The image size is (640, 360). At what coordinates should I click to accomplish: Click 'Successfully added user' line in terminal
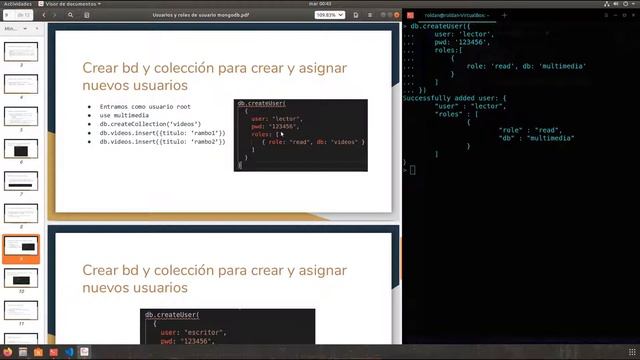coord(454,98)
